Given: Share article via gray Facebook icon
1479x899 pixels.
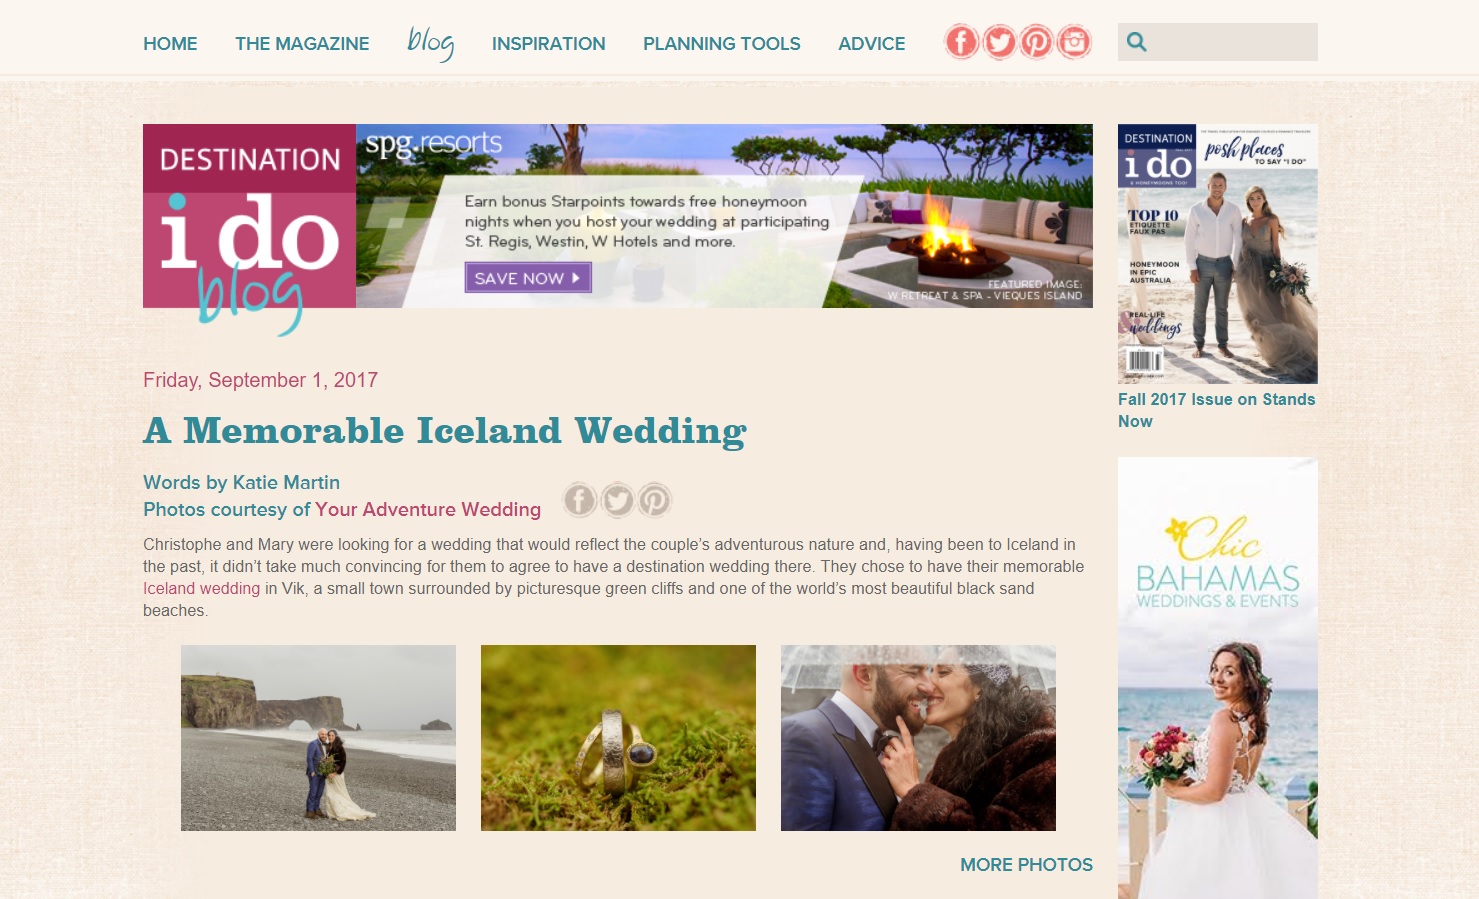Looking at the screenshot, I should (x=580, y=499).
